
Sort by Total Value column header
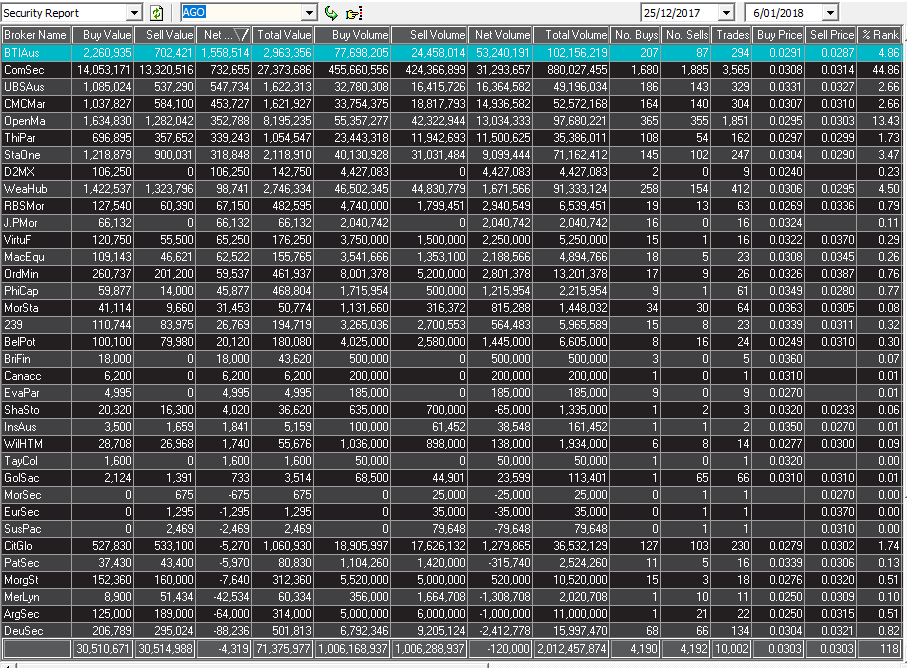click(282, 35)
